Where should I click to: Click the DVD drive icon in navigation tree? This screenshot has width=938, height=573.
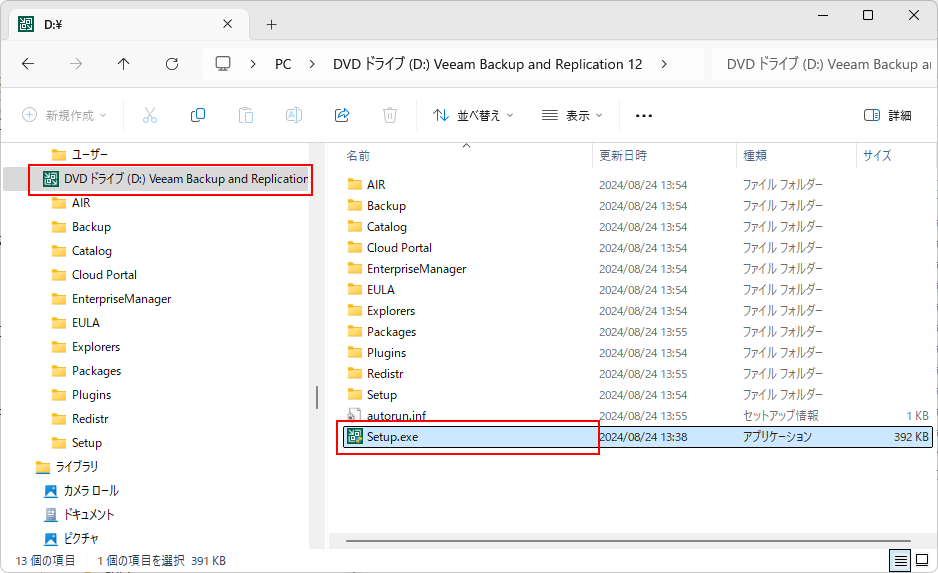coord(51,179)
